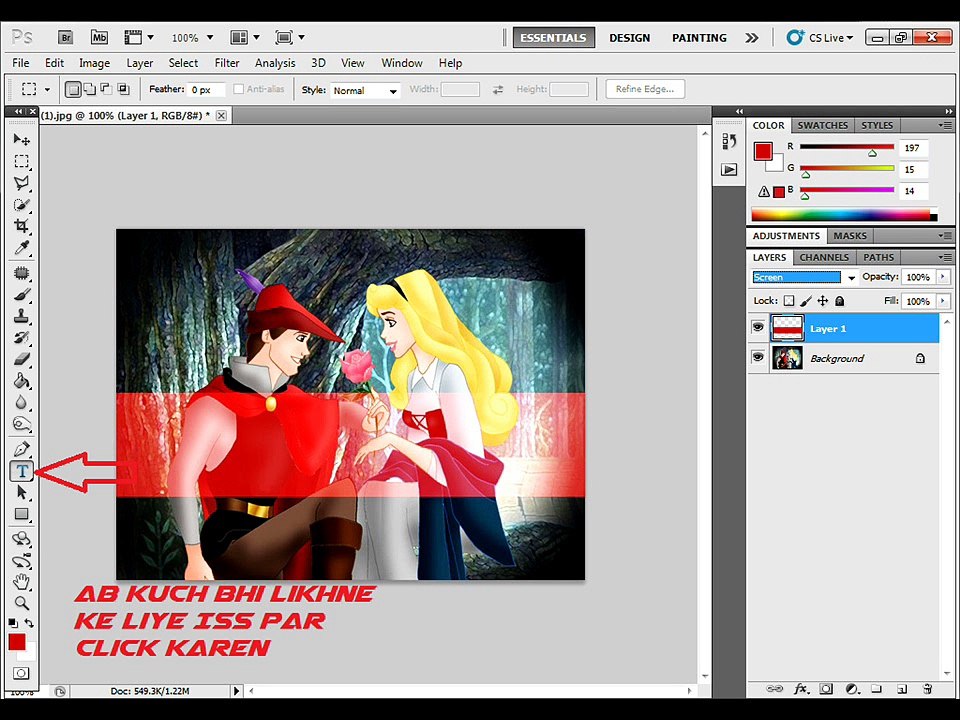Select the Polygonal Lasso tool
The image size is (960, 720).
coord(21,183)
